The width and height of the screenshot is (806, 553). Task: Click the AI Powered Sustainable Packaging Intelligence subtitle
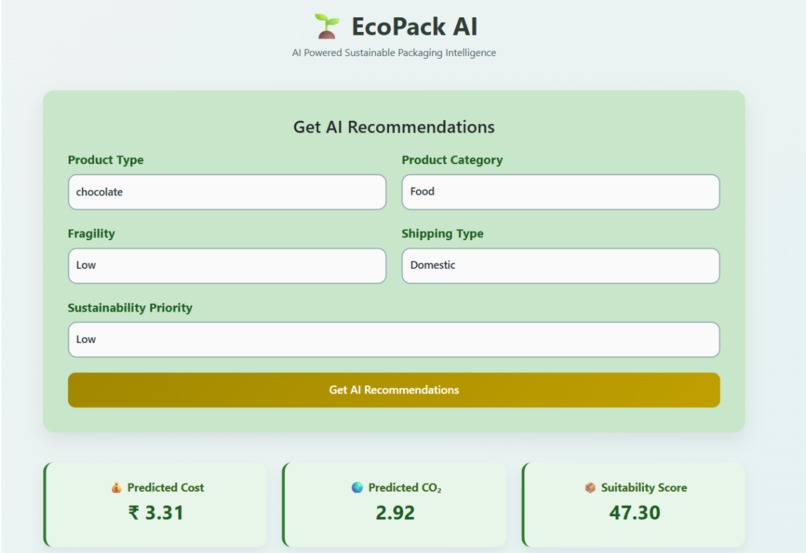pos(394,52)
